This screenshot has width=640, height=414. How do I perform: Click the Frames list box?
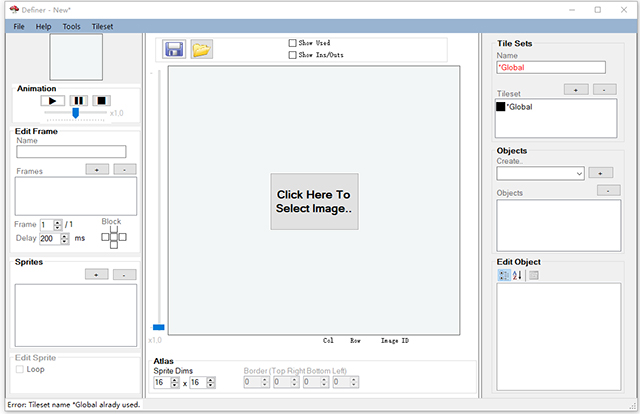tap(76, 196)
